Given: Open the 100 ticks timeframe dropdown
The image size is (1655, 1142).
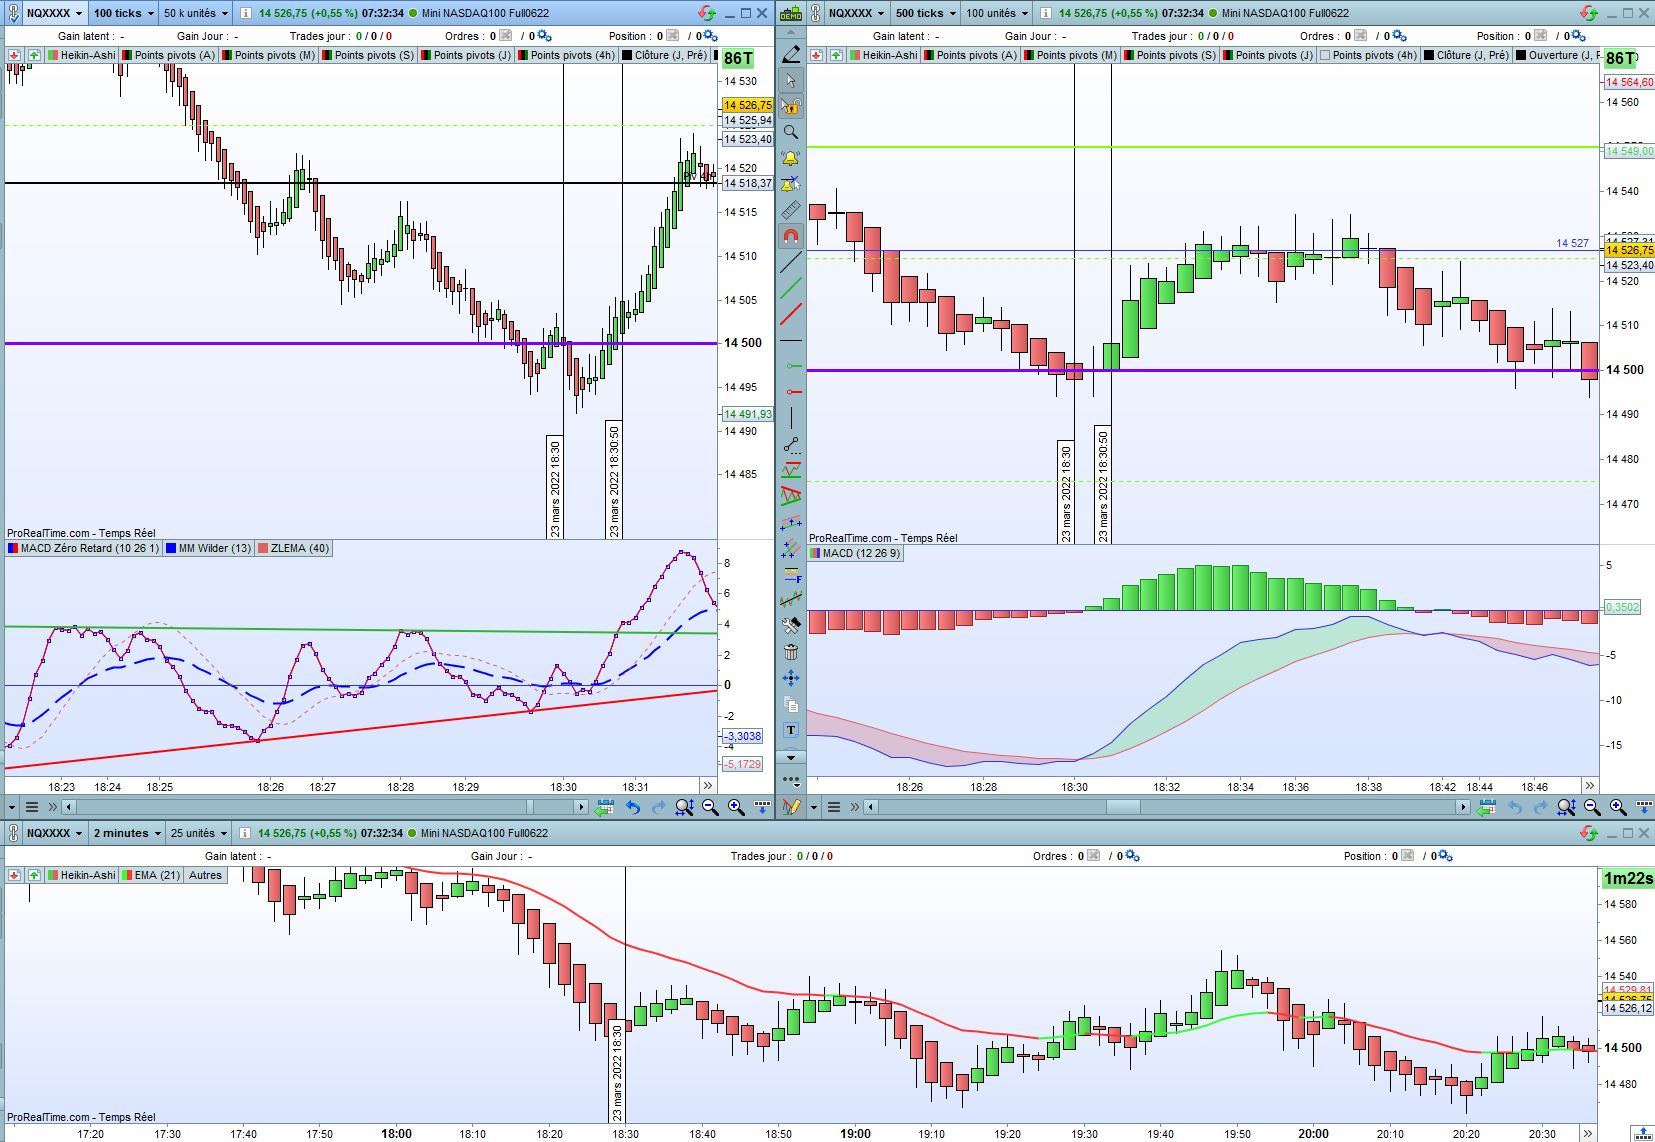Looking at the screenshot, I should coord(124,13).
